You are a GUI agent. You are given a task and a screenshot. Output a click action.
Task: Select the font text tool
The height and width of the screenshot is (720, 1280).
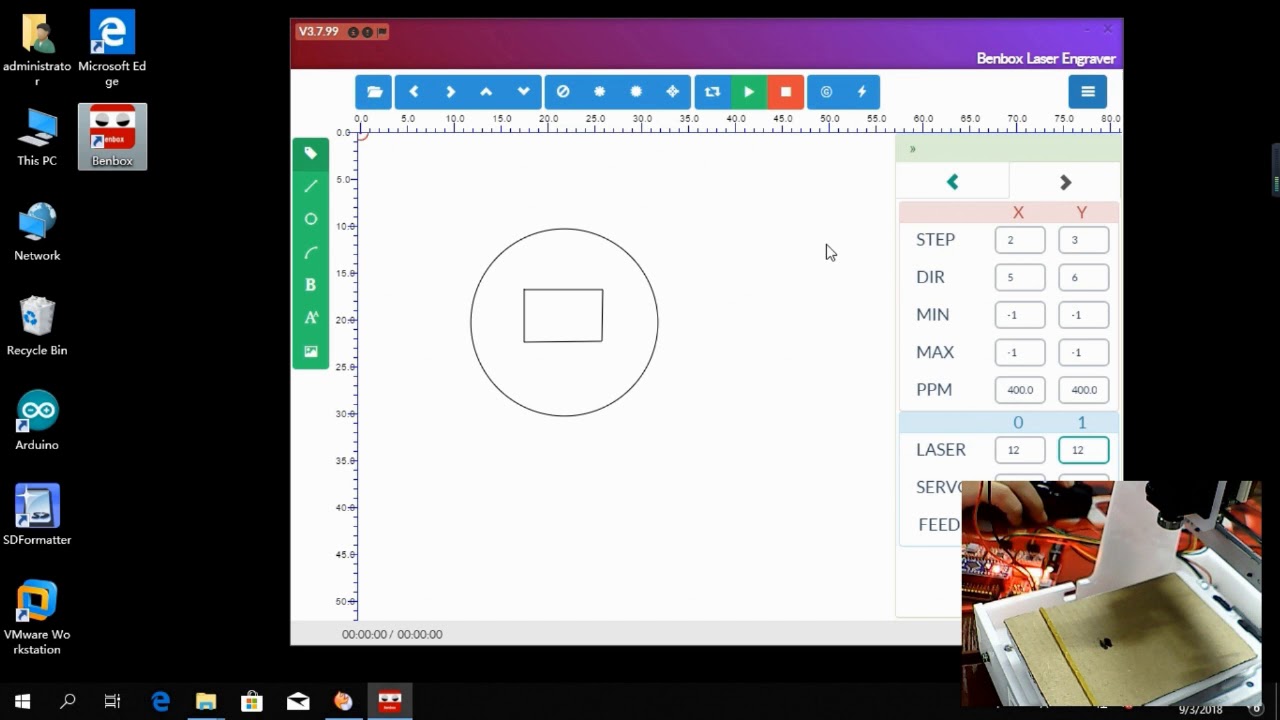311,318
